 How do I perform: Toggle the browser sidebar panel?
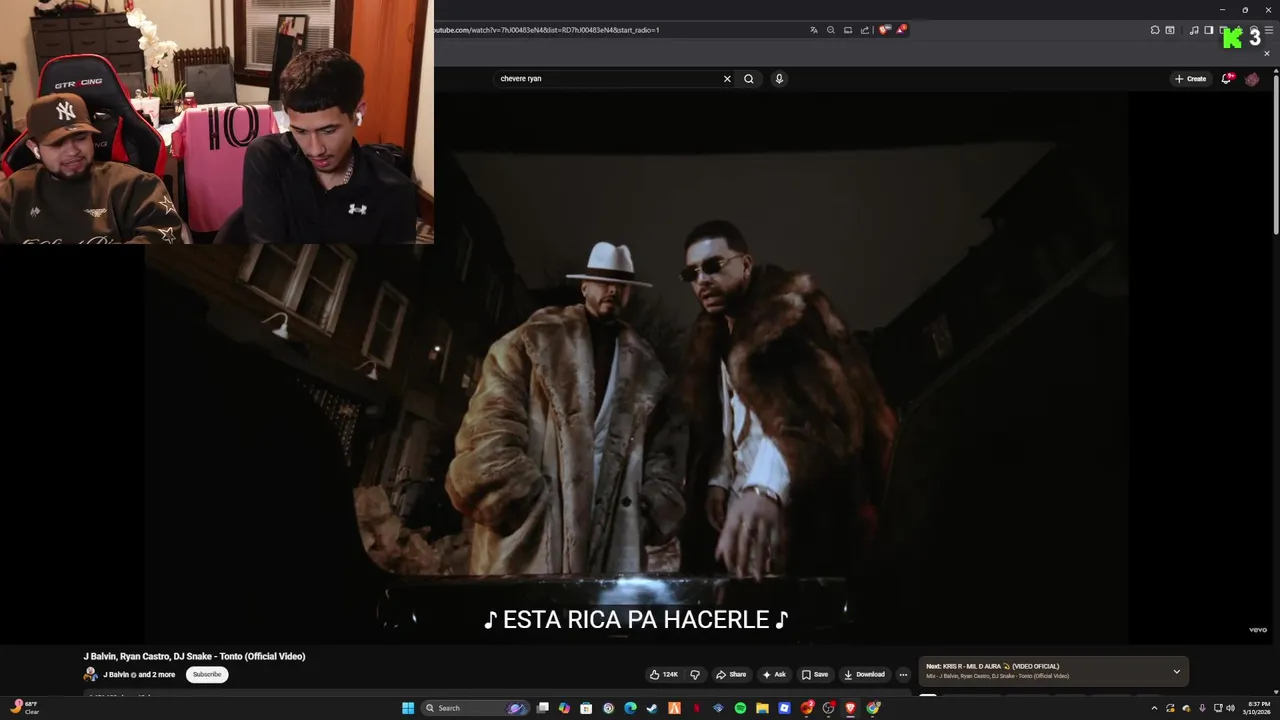[x=1208, y=30]
